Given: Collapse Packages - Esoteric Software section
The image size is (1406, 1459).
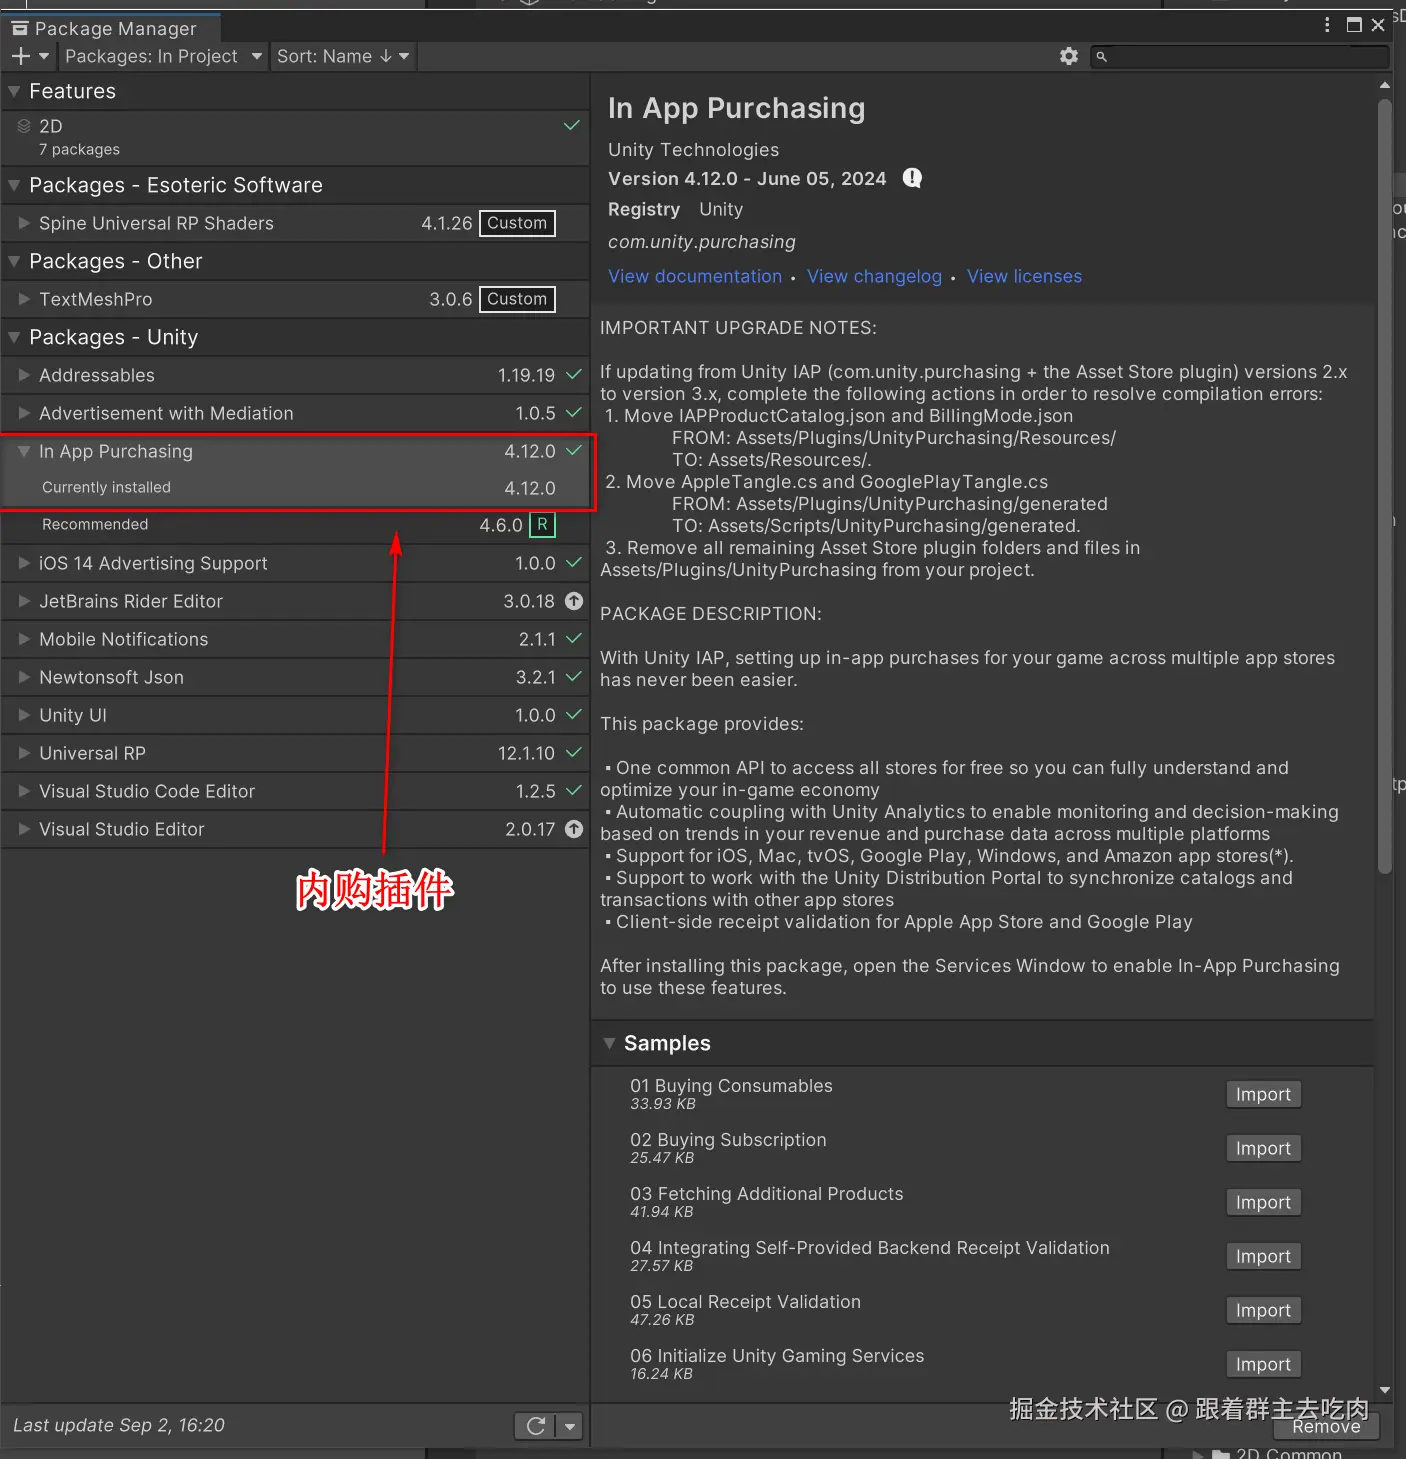Looking at the screenshot, I should (x=14, y=185).
